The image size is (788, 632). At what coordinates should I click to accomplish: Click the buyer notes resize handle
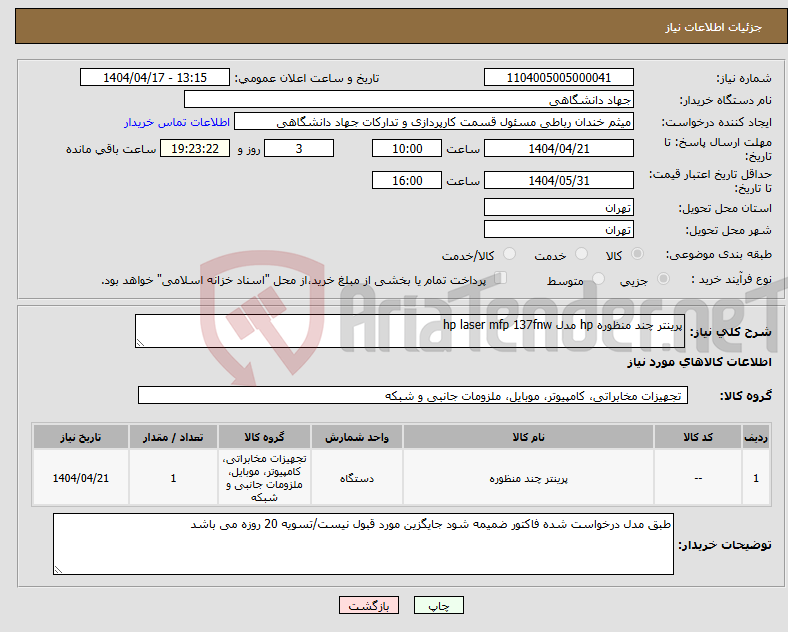pos(58,570)
